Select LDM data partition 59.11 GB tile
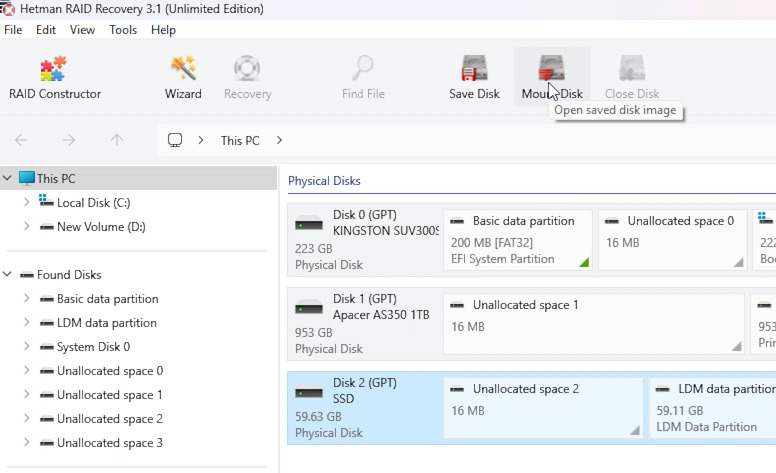This screenshot has width=776, height=473. pyautogui.click(x=713, y=408)
